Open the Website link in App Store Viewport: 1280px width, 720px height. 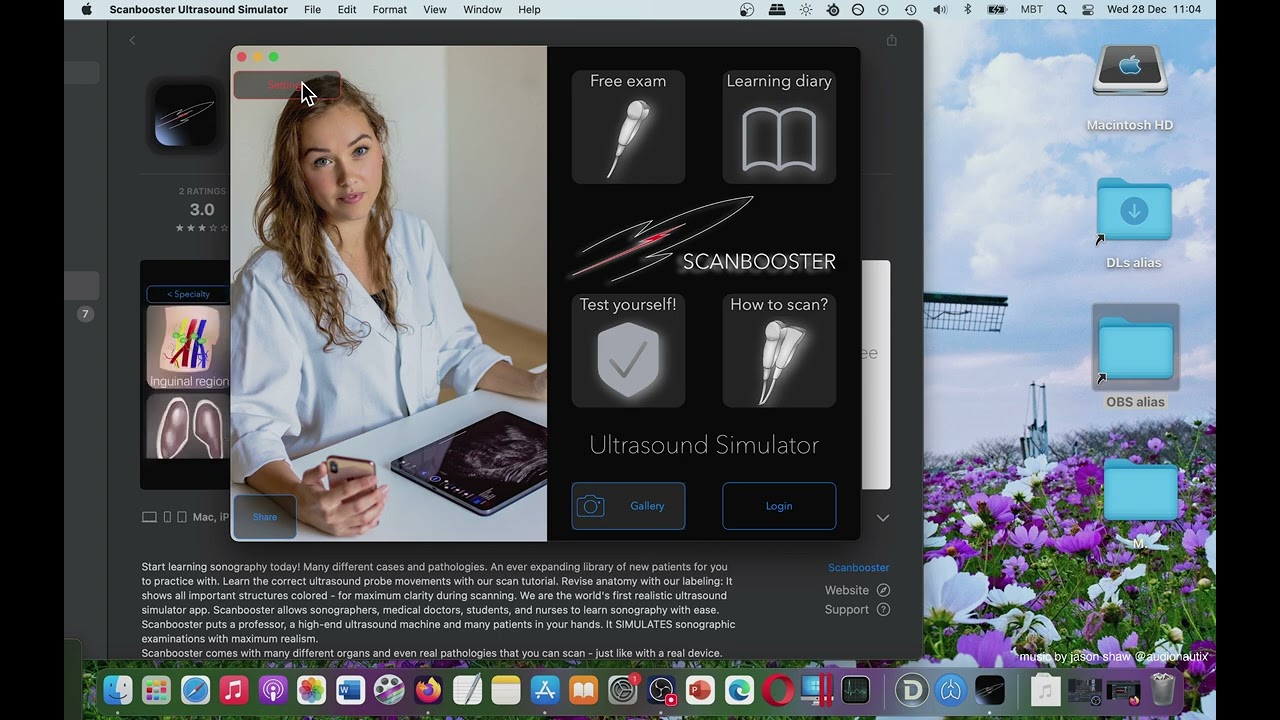(857, 590)
